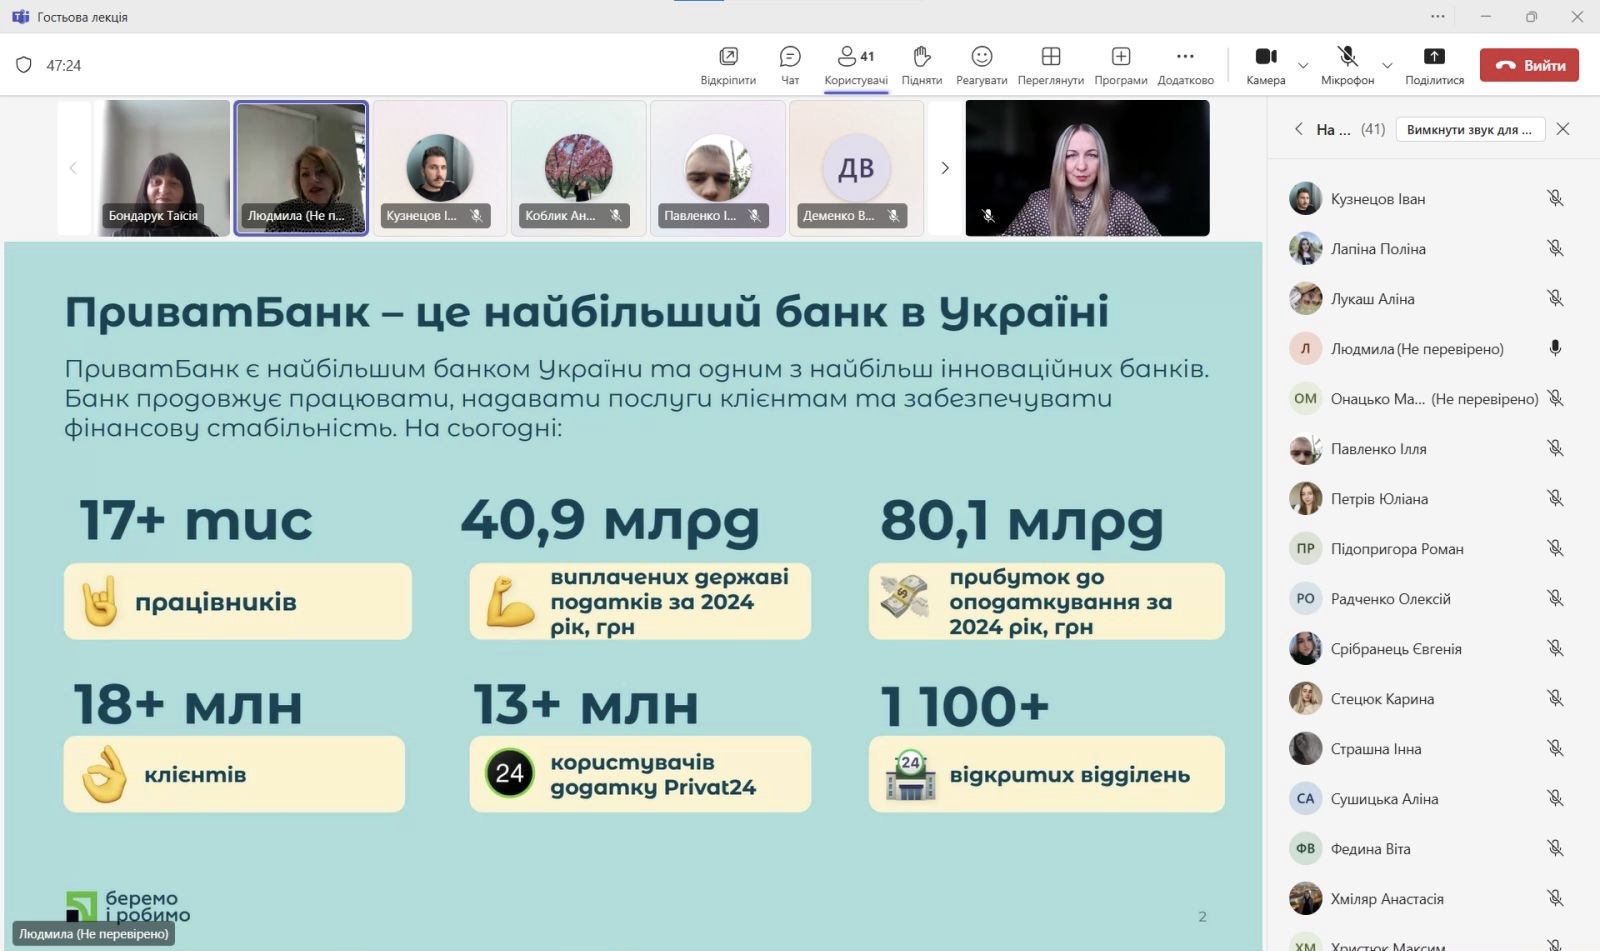Open the Chat (Чат) panel
Viewport: 1600px width, 951px height.
click(x=790, y=64)
